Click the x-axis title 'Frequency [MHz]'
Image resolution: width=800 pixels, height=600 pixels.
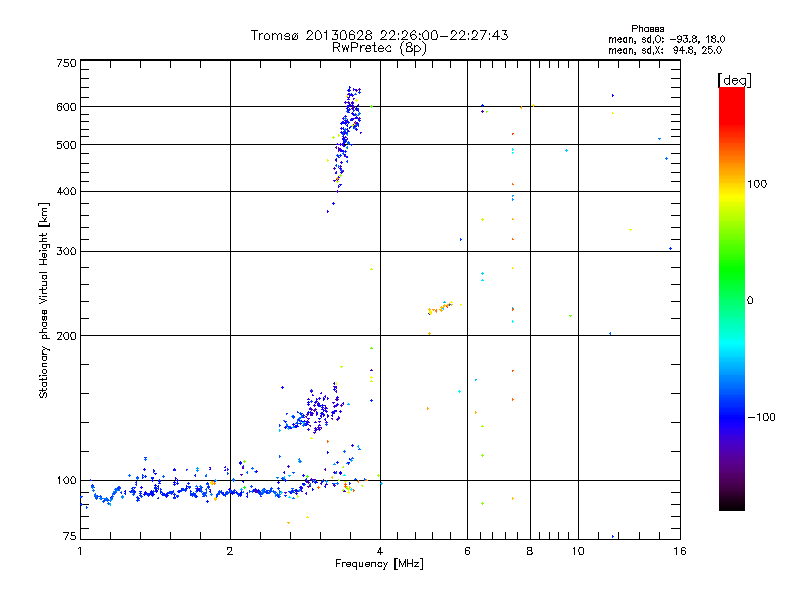(379, 564)
